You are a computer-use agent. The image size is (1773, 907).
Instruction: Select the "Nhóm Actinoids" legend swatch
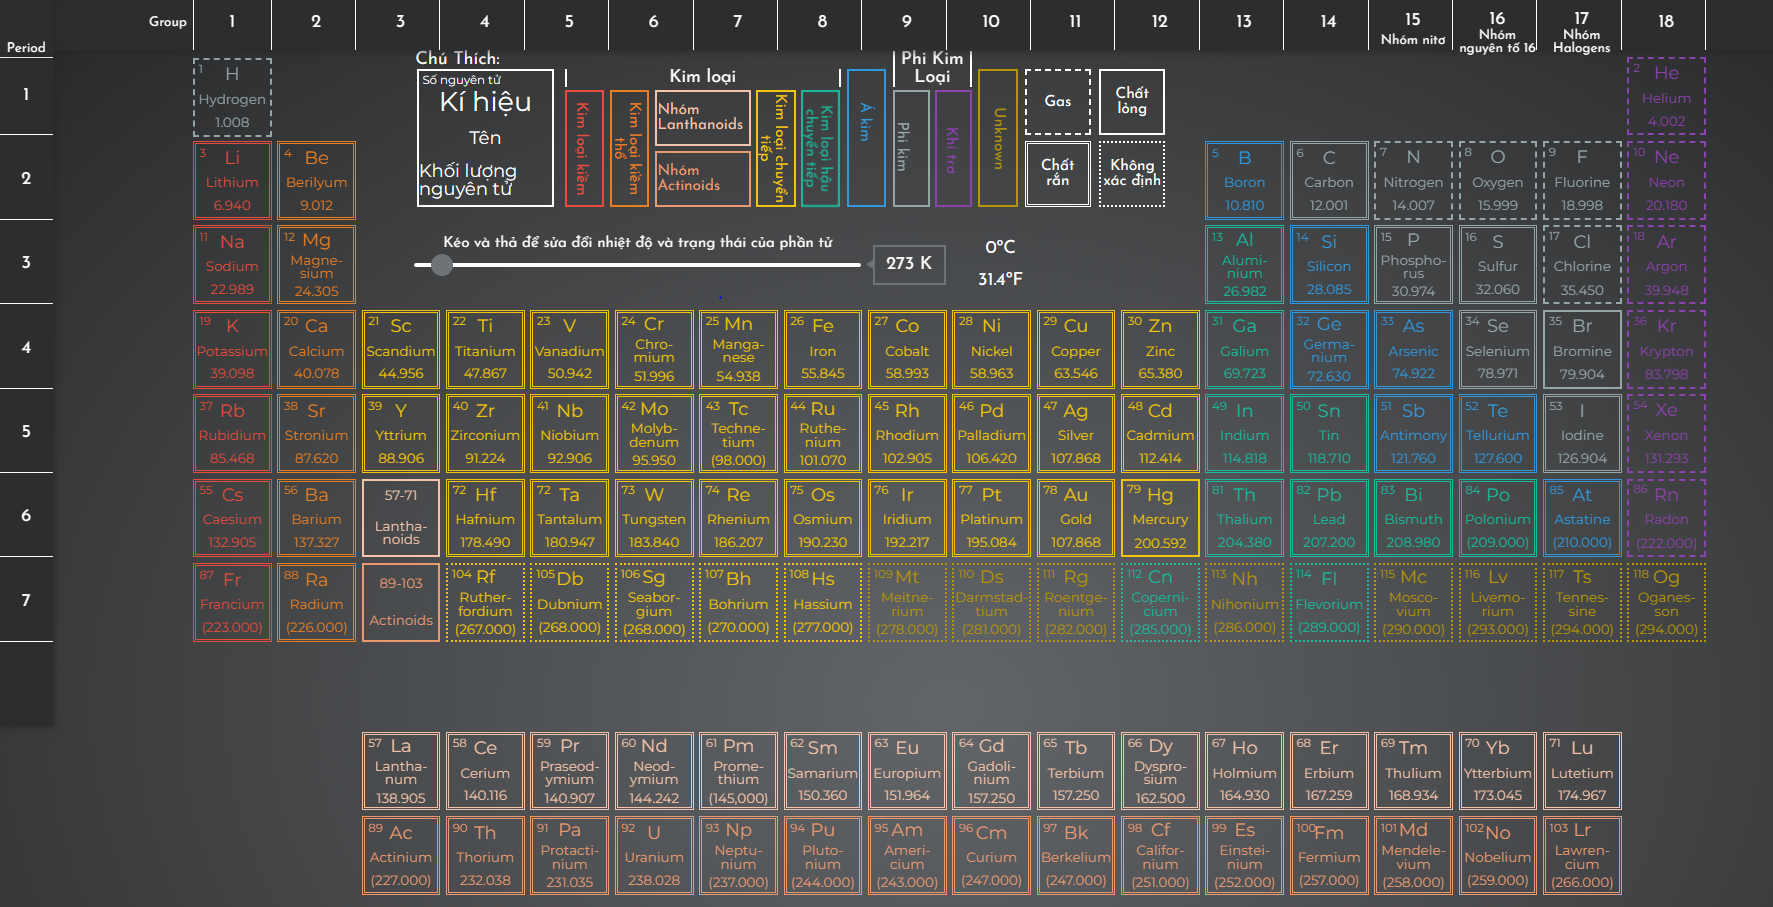(x=703, y=180)
